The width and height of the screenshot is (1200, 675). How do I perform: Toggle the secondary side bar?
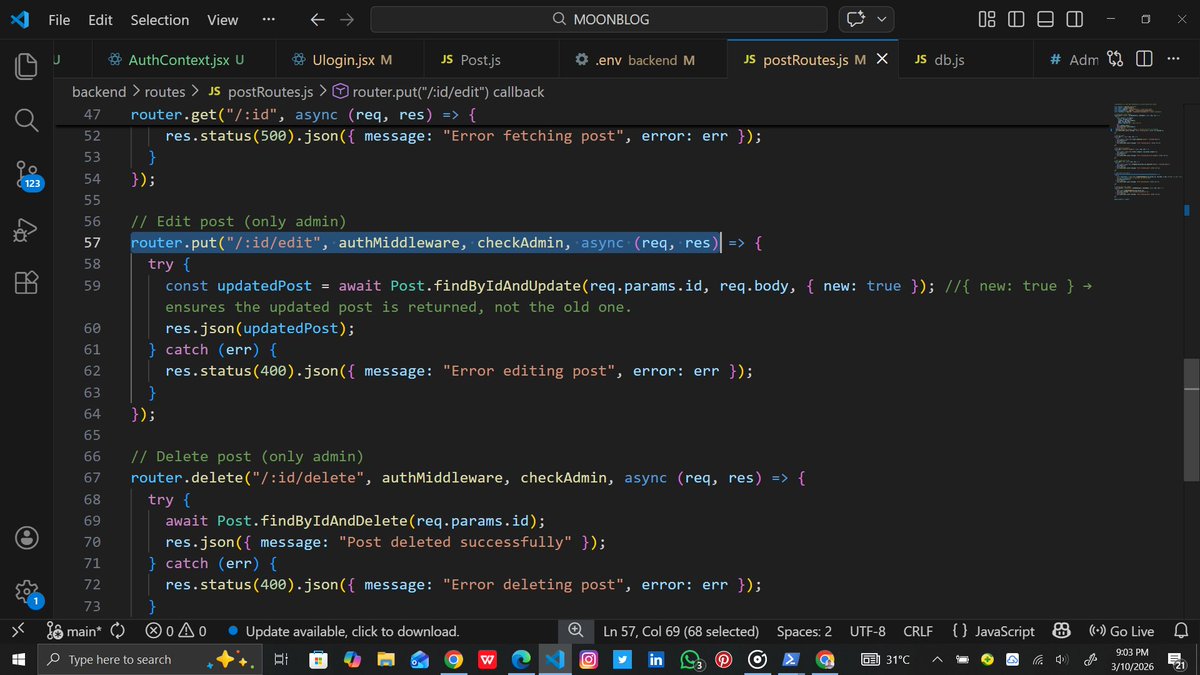tap(1074, 19)
